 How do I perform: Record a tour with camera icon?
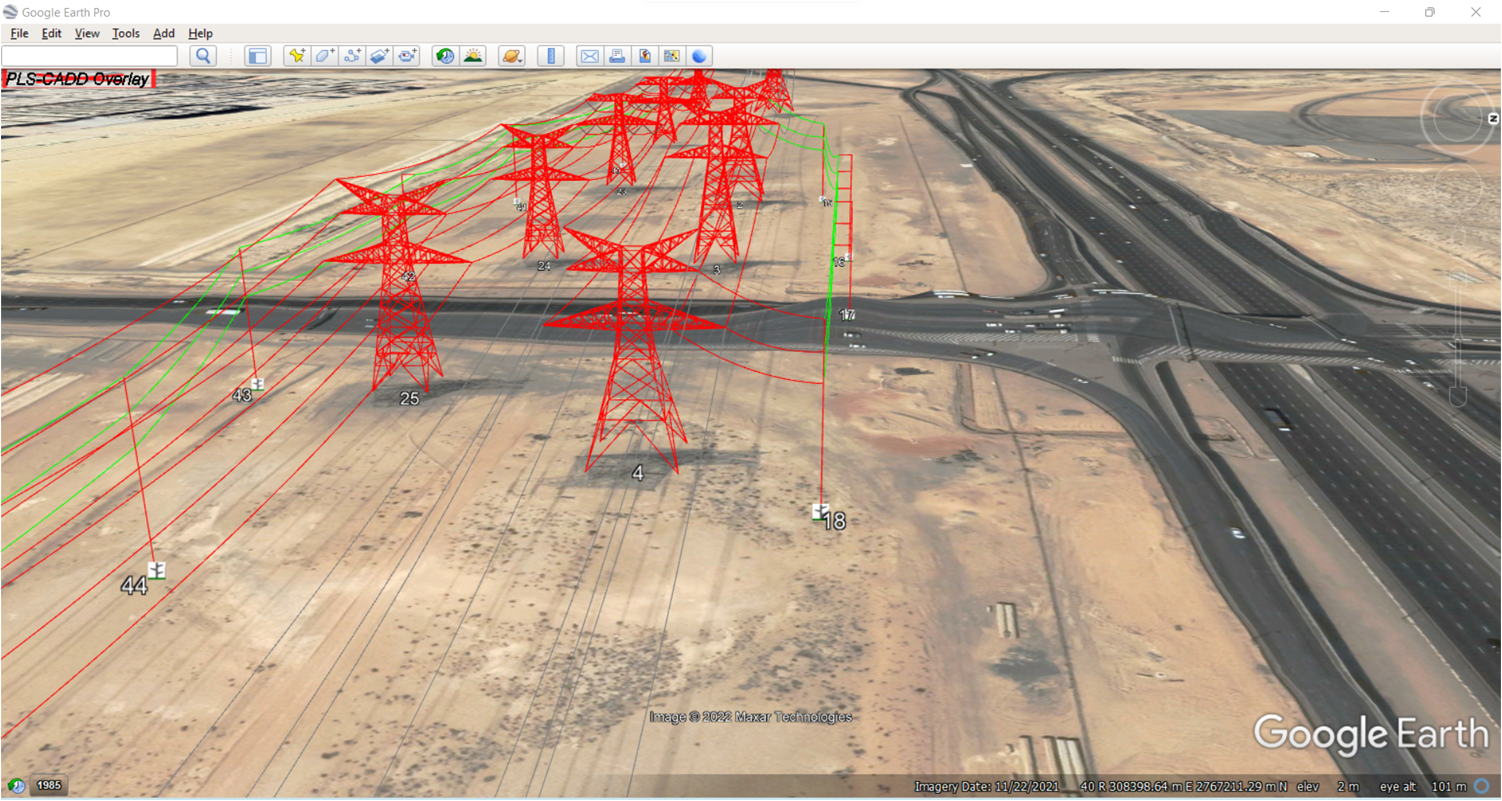pos(407,56)
